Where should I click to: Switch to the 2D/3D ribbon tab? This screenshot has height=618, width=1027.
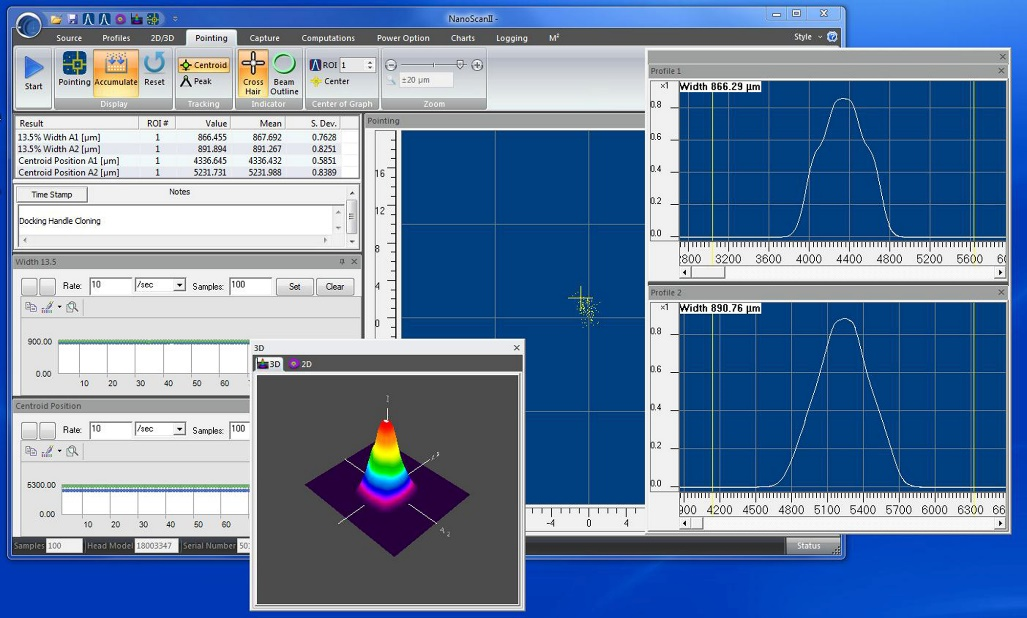click(x=162, y=38)
